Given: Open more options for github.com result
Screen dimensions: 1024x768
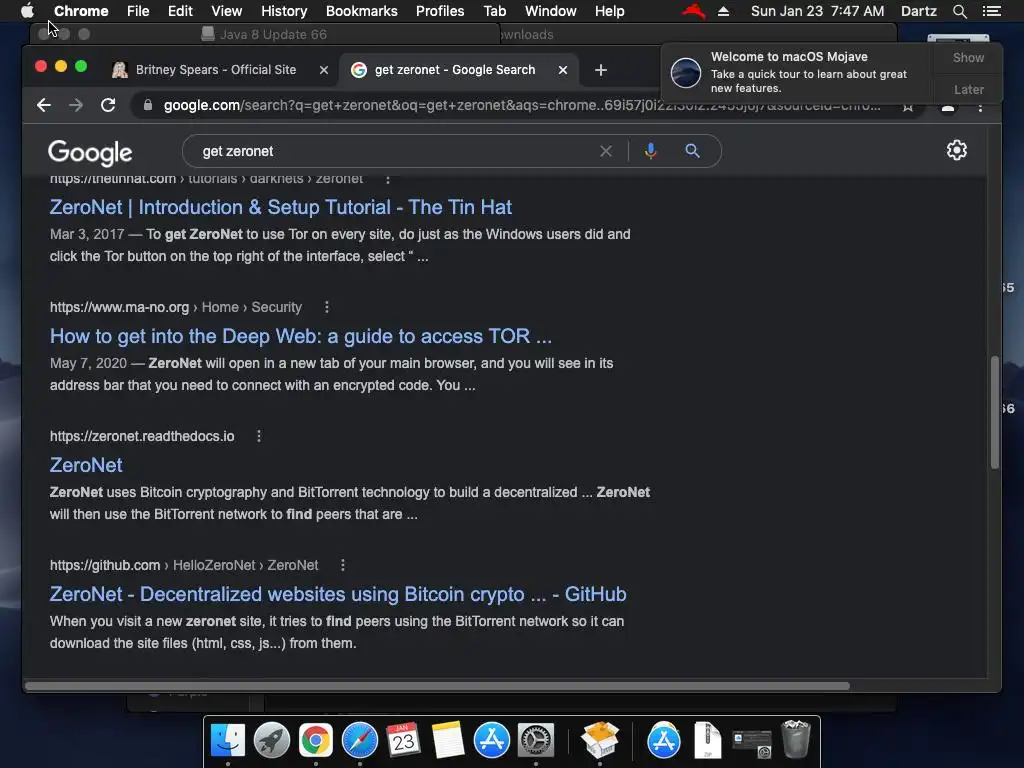Looking at the screenshot, I should [x=343, y=566].
